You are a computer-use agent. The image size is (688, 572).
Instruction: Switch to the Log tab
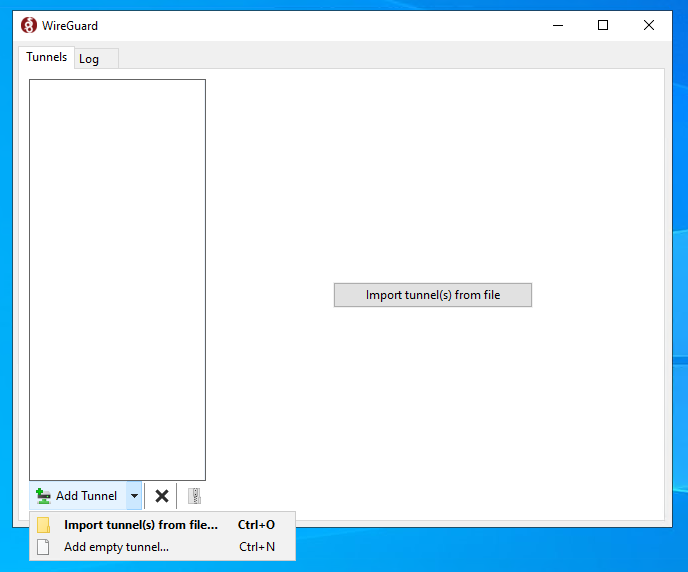click(96, 59)
